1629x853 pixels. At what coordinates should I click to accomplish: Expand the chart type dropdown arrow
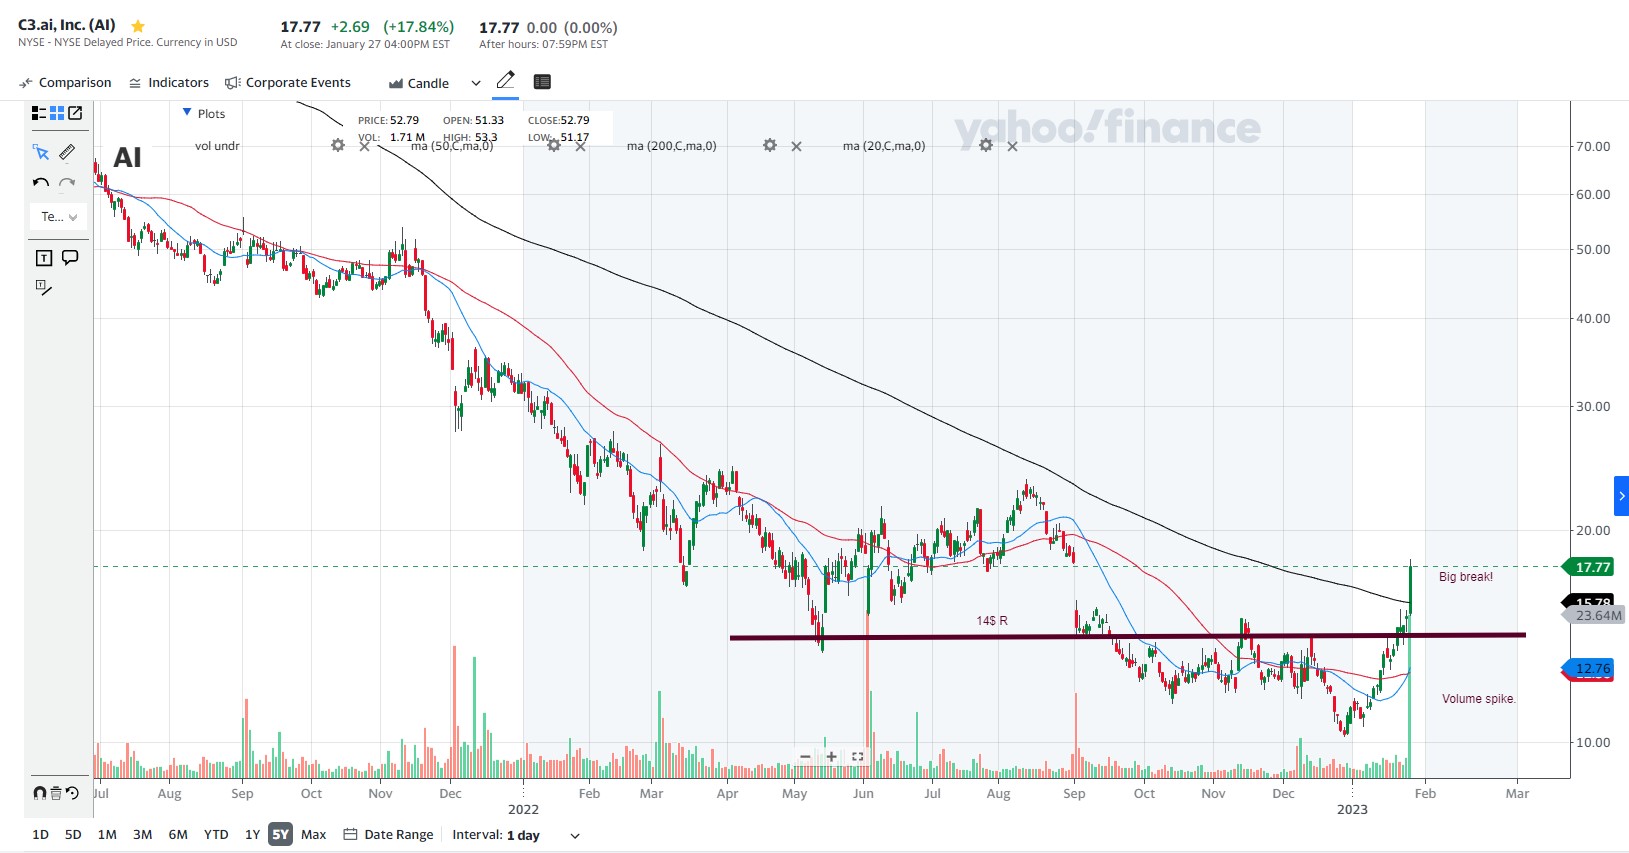[476, 84]
